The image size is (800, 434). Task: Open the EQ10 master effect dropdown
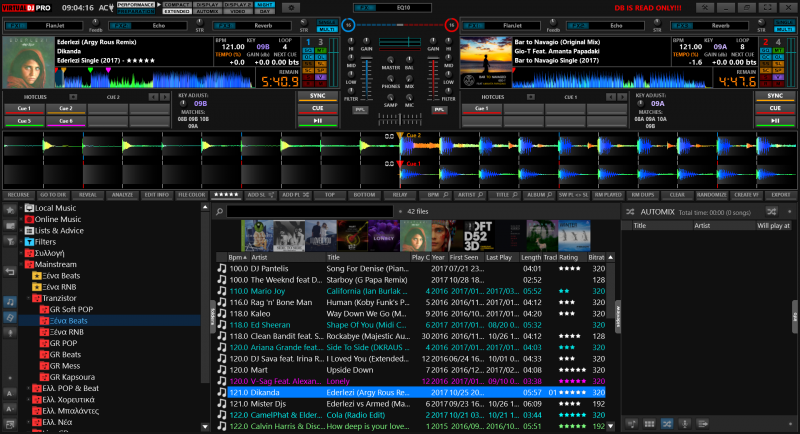[404, 8]
